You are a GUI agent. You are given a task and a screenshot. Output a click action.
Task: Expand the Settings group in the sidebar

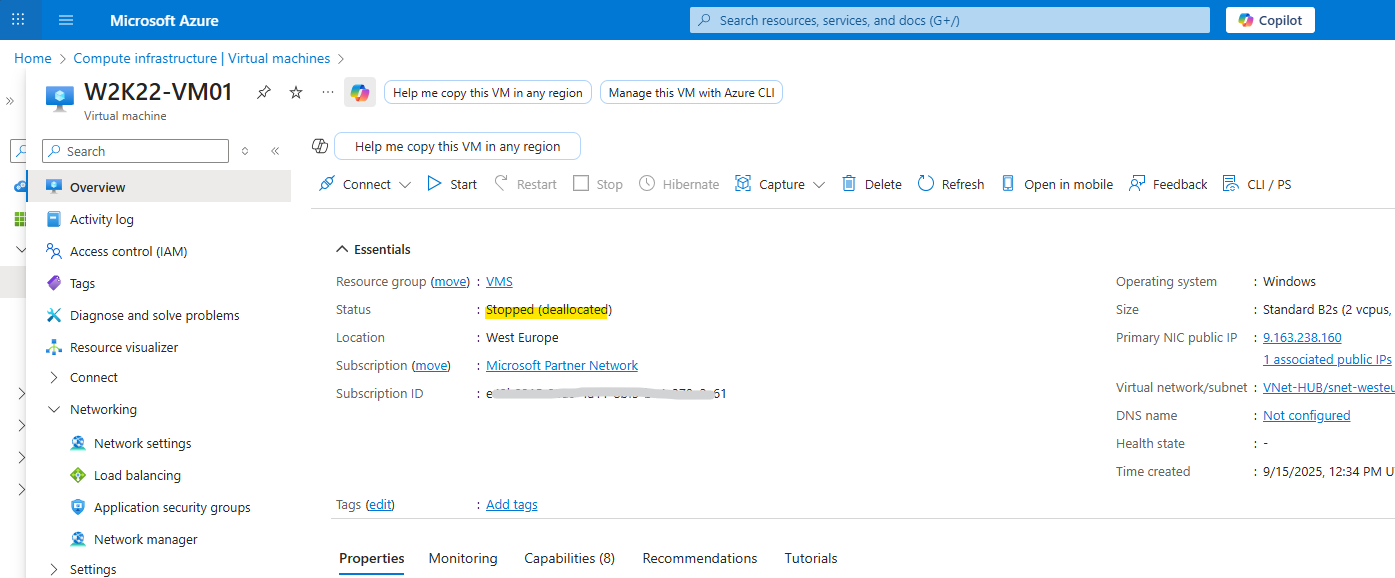[x=93, y=569]
